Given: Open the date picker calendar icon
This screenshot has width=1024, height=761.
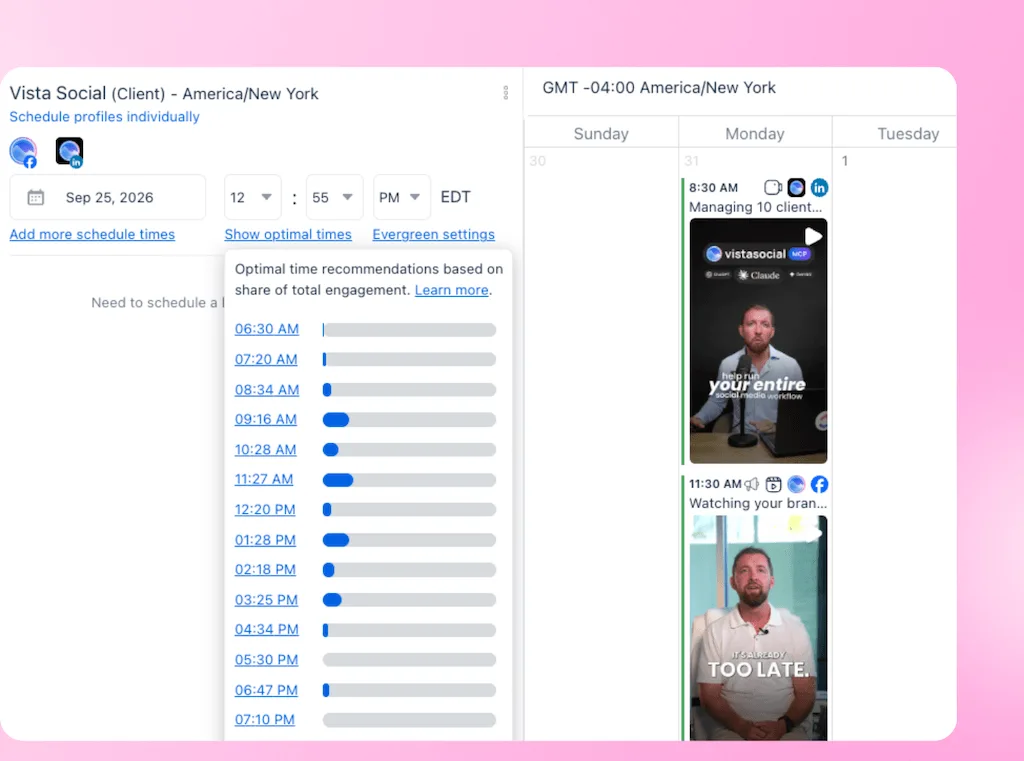Looking at the screenshot, I should tap(36, 197).
